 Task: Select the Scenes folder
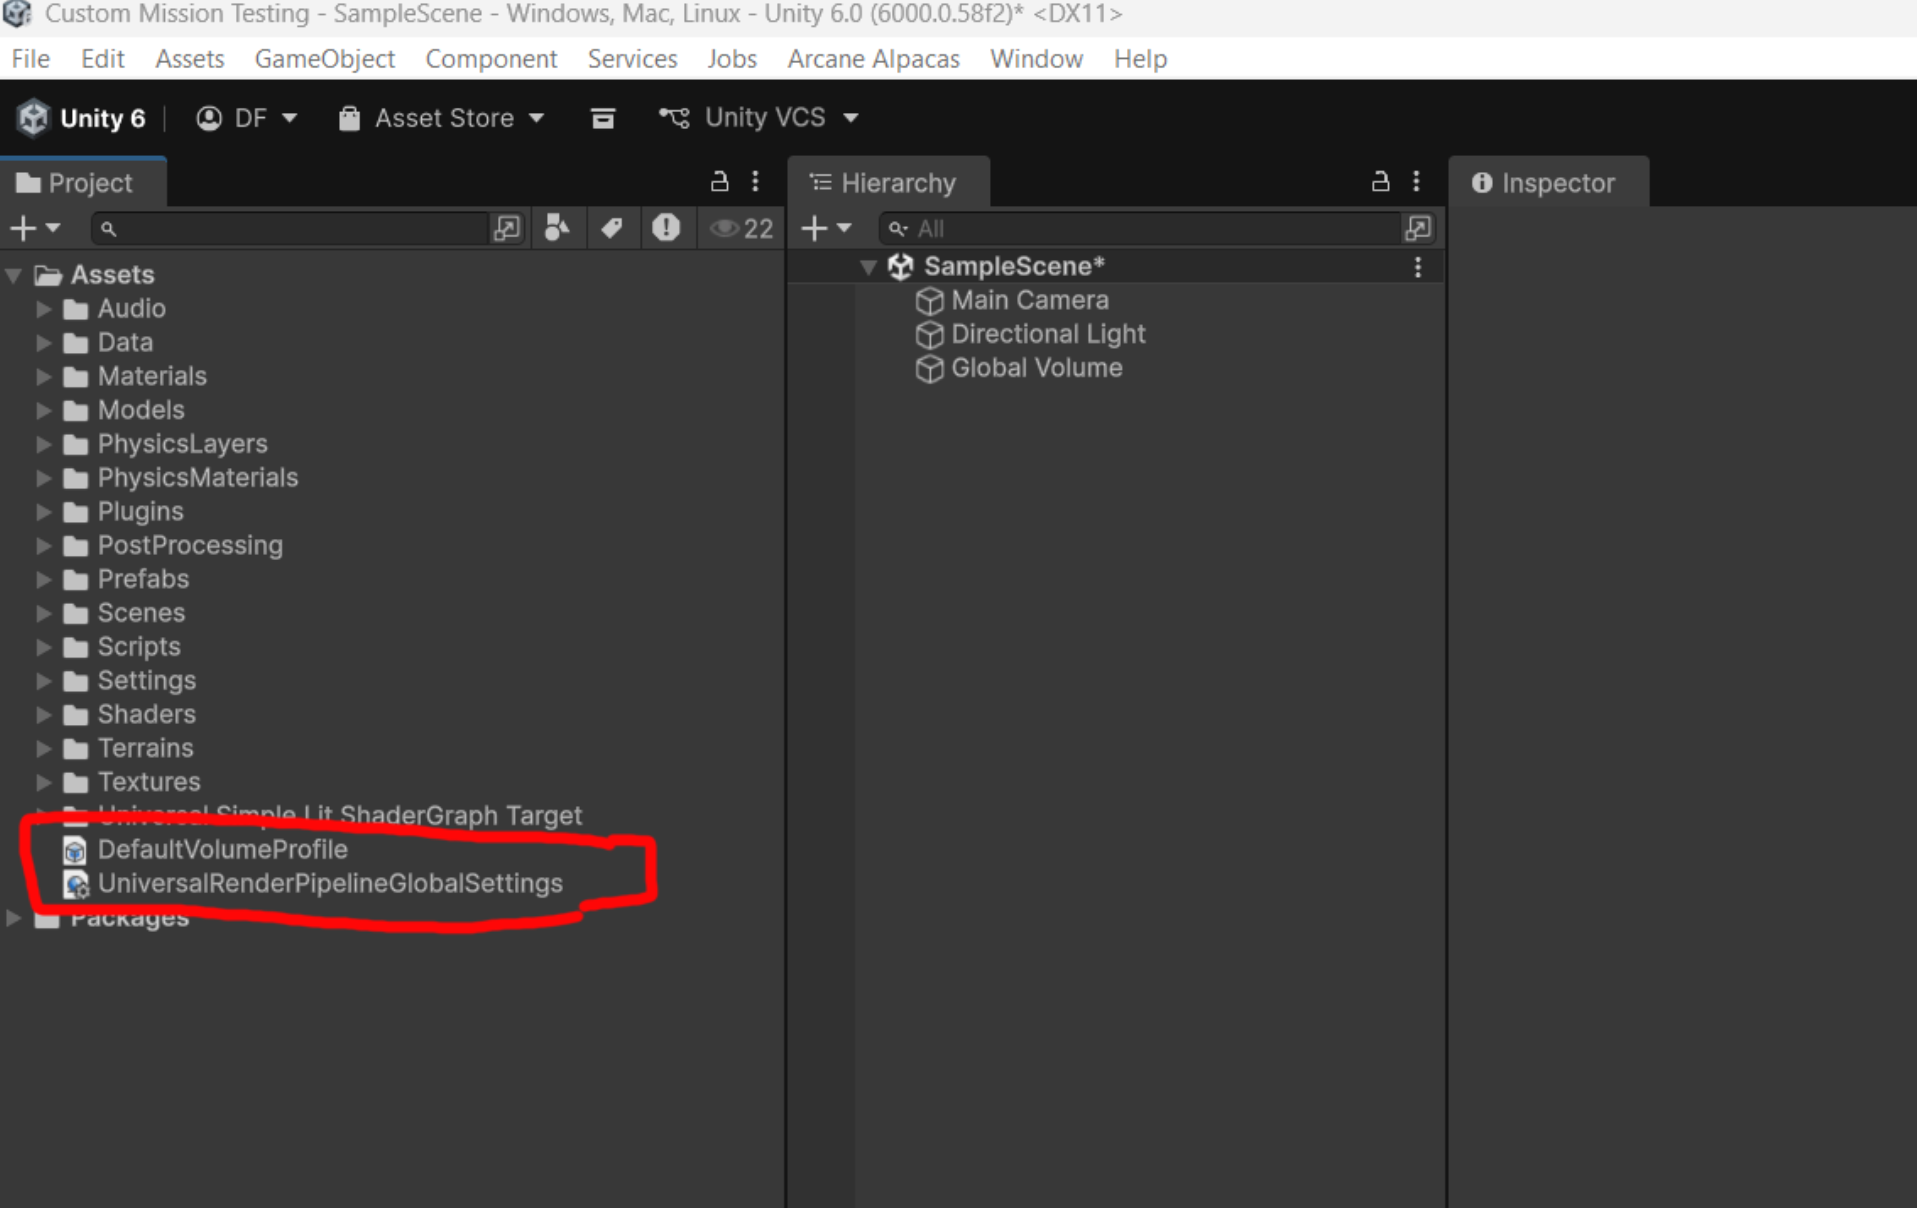point(141,613)
